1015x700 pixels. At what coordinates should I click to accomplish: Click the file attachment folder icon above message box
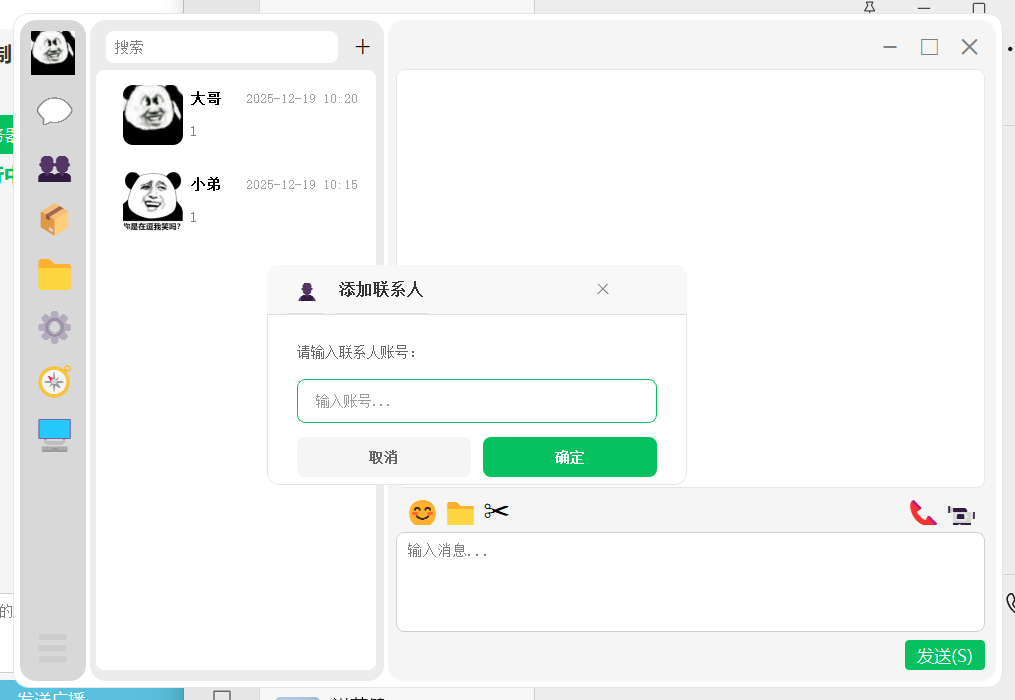(x=460, y=512)
